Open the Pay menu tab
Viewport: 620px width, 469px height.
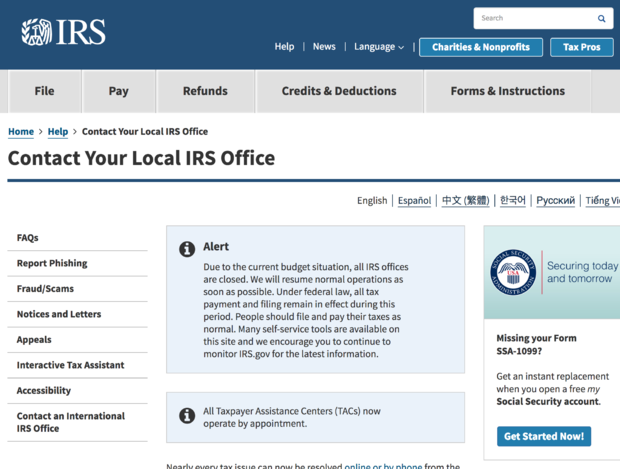(x=118, y=91)
